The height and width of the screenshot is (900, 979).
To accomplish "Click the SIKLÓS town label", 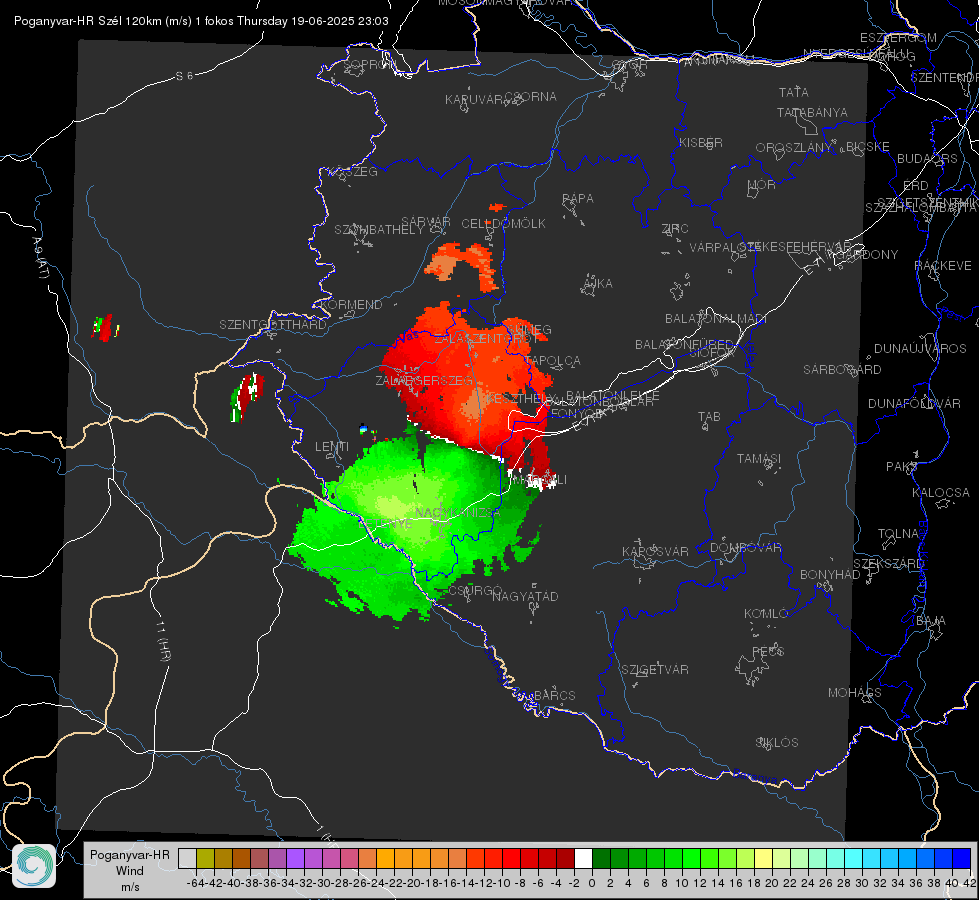I will [x=777, y=743].
